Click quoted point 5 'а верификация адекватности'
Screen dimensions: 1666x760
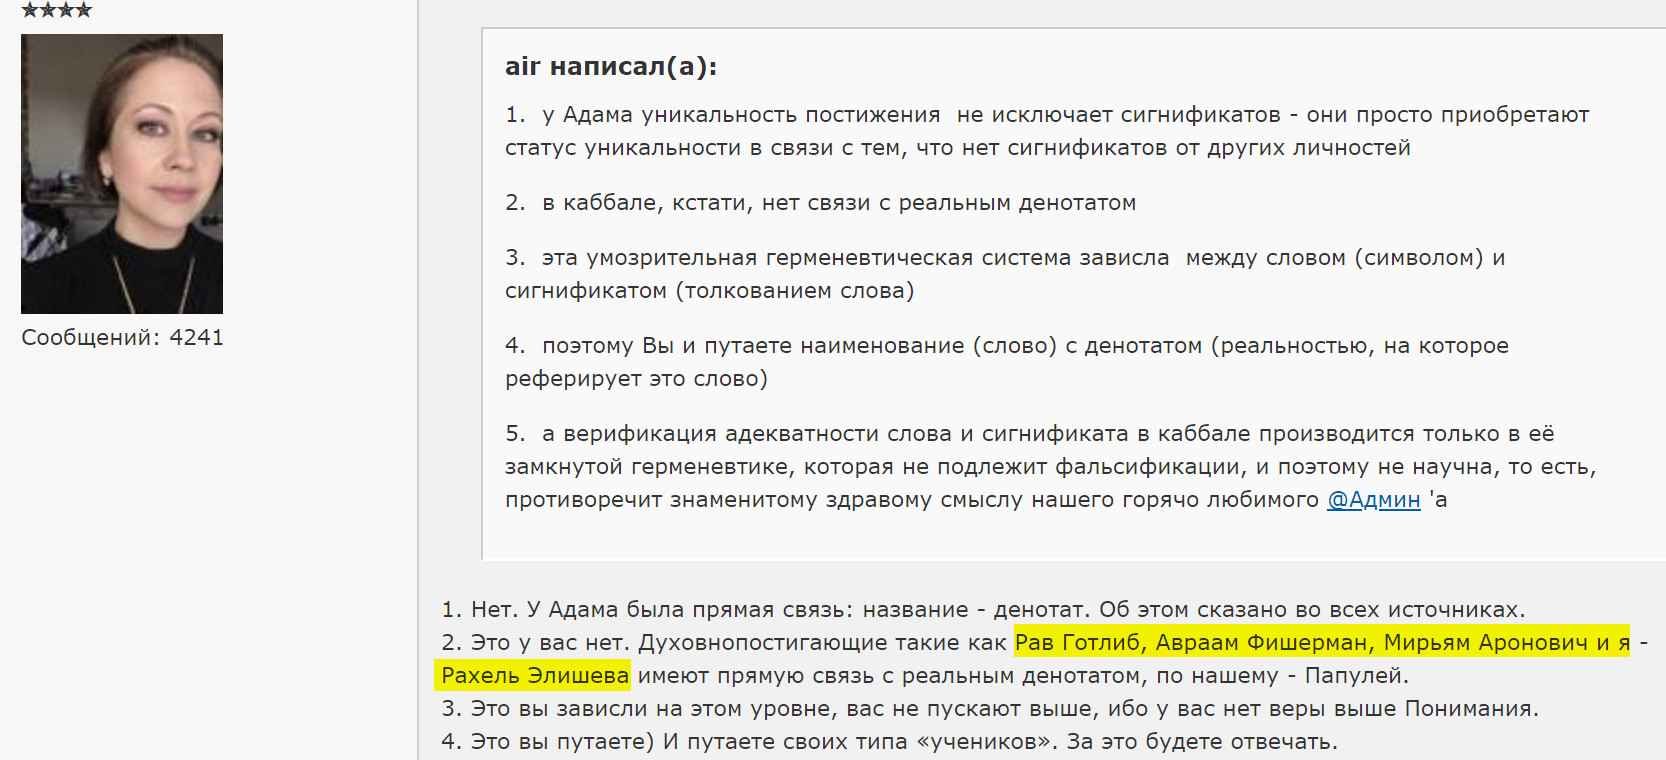tap(1051, 466)
